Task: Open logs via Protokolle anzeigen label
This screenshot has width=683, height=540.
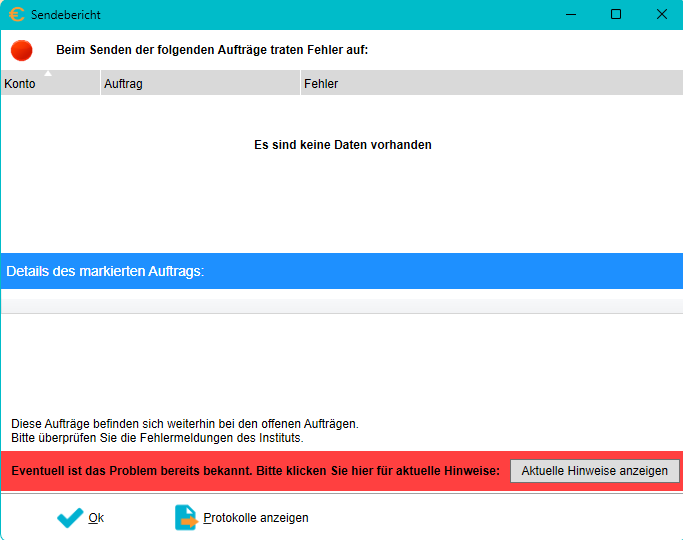Action: coord(256,518)
